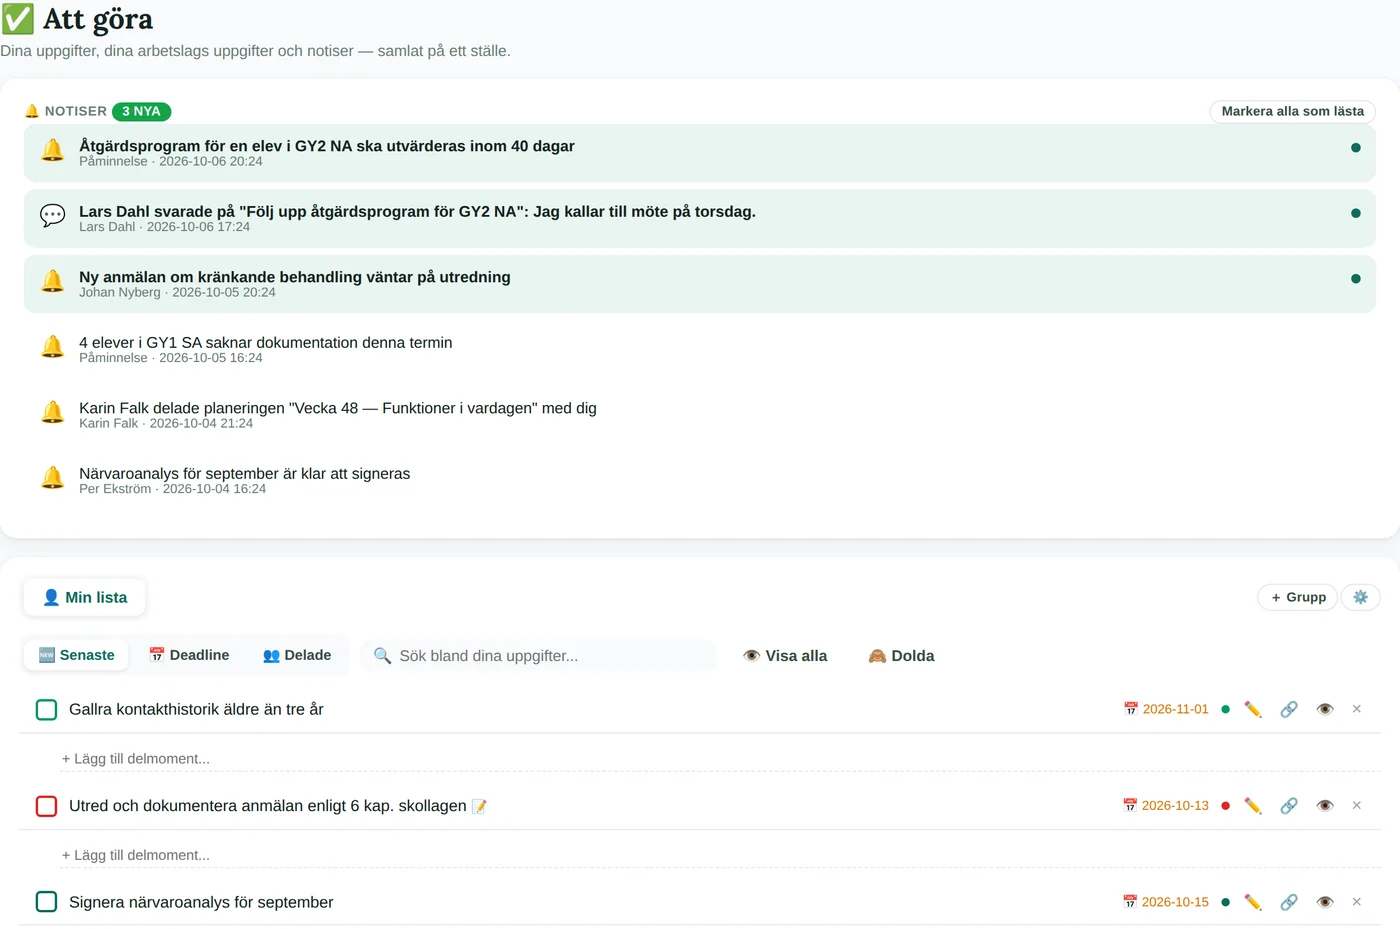Screen dimensions: 1400x929
Task: Sort tasks by Deadline tab
Action: tap(189, 655)
